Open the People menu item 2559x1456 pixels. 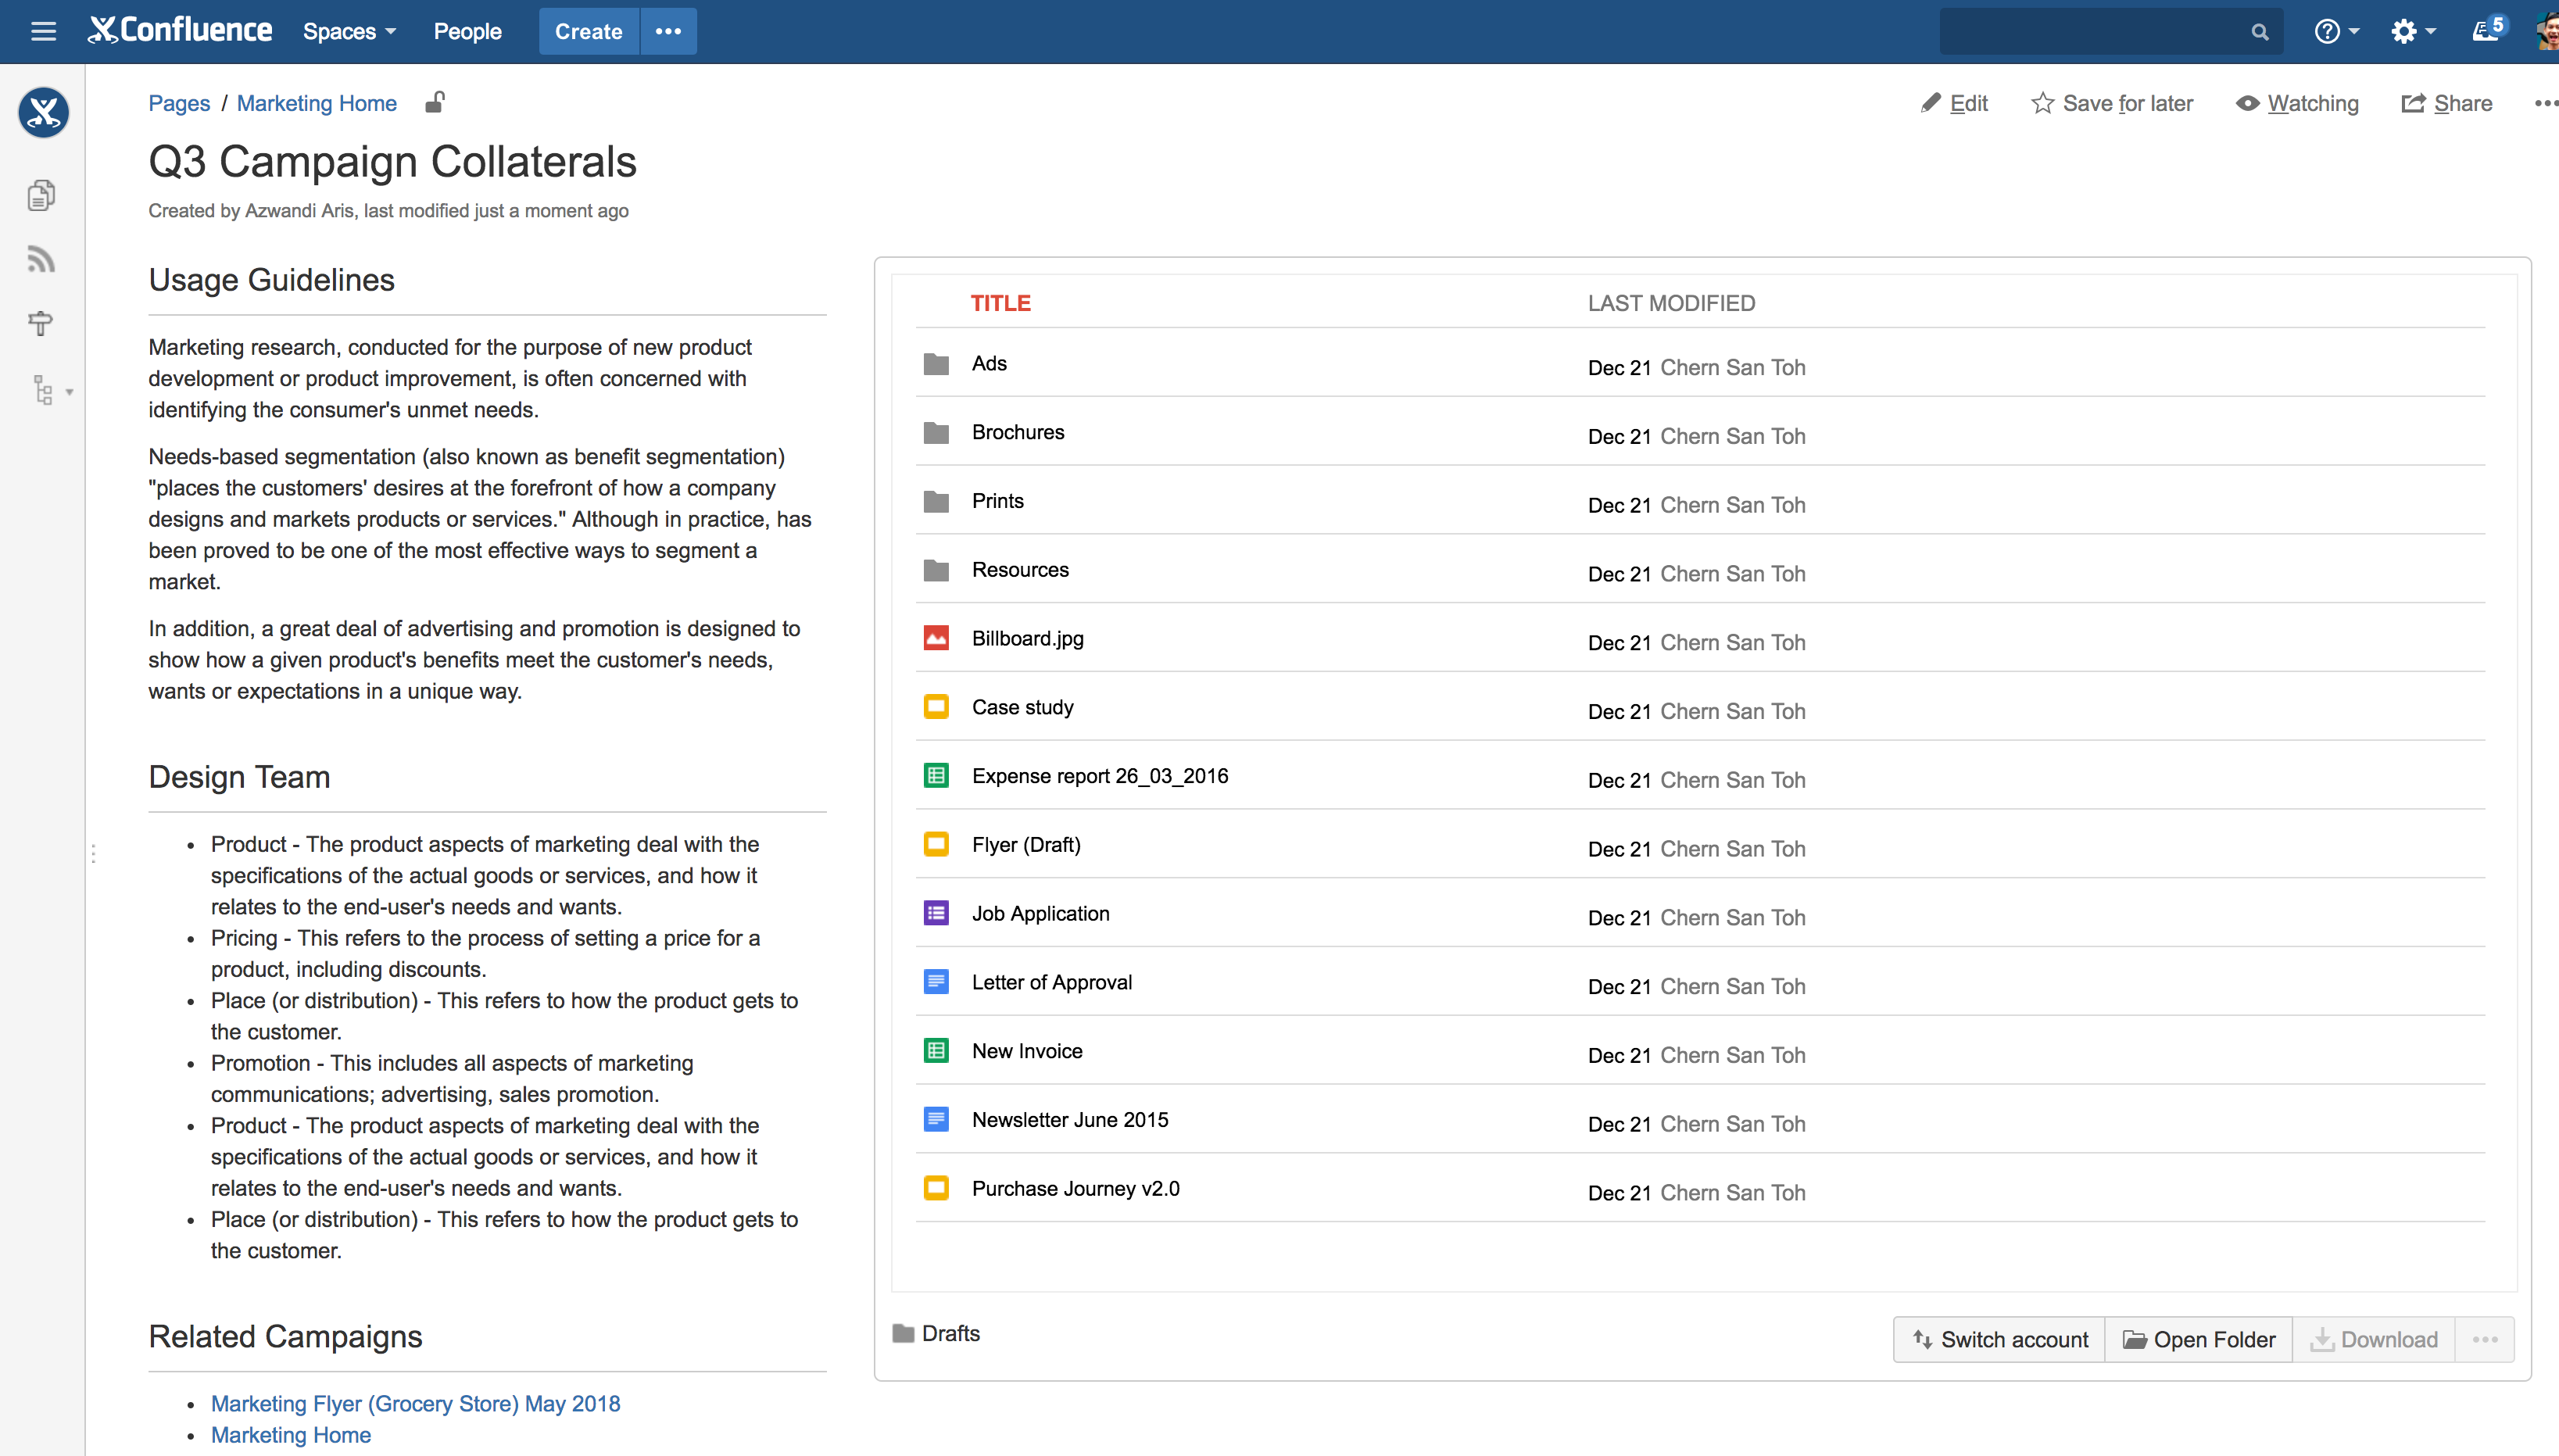467,31
